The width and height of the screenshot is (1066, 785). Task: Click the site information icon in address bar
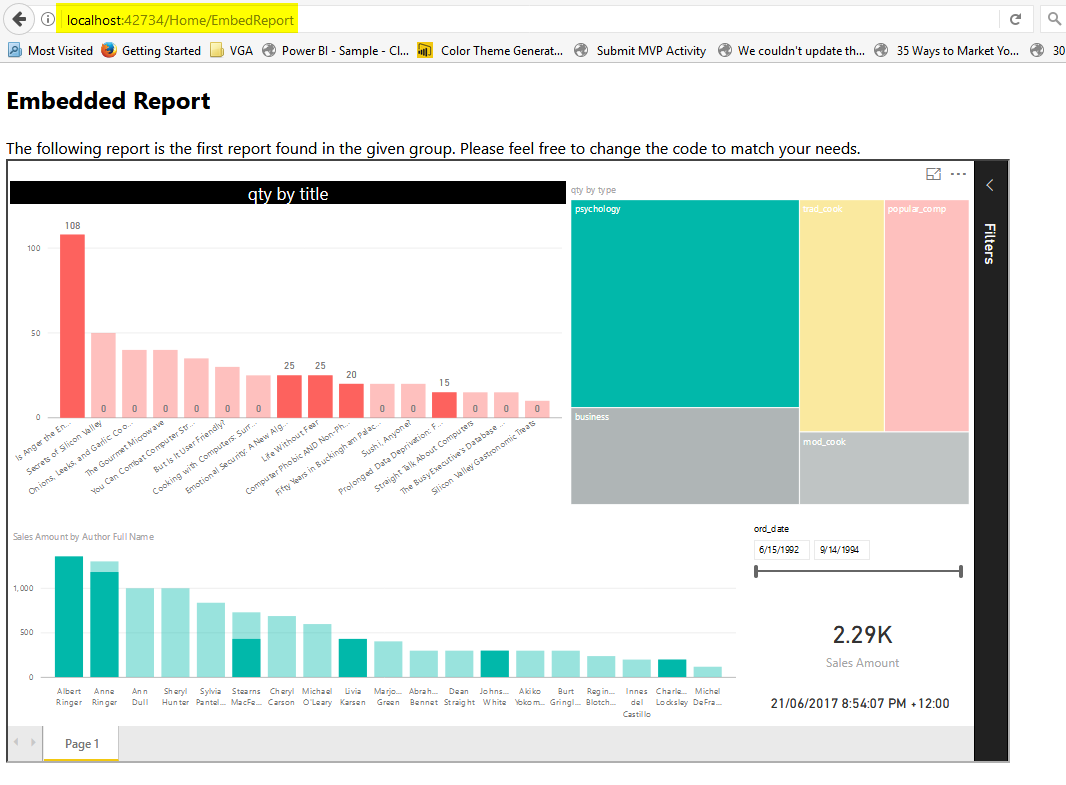[47, 20]
